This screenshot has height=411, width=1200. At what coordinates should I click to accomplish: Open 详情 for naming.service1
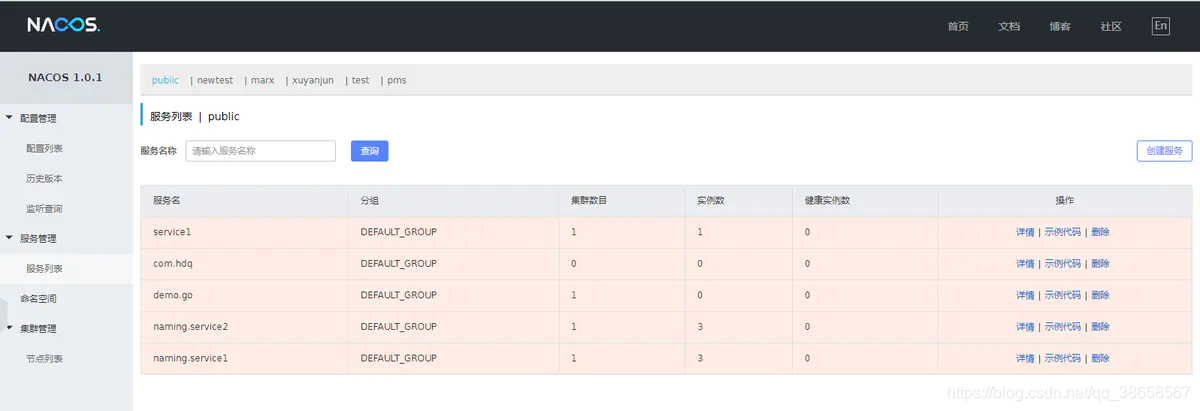[1025, 358]
